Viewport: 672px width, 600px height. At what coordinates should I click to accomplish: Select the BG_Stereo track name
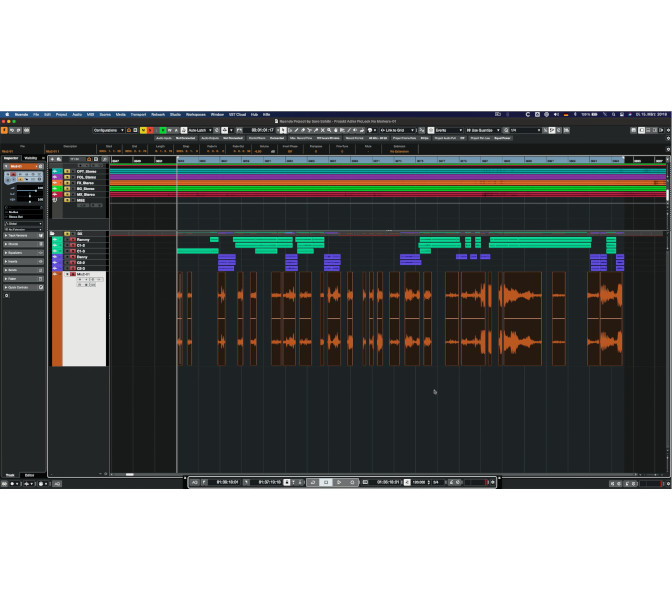click(x=86, y=189)
